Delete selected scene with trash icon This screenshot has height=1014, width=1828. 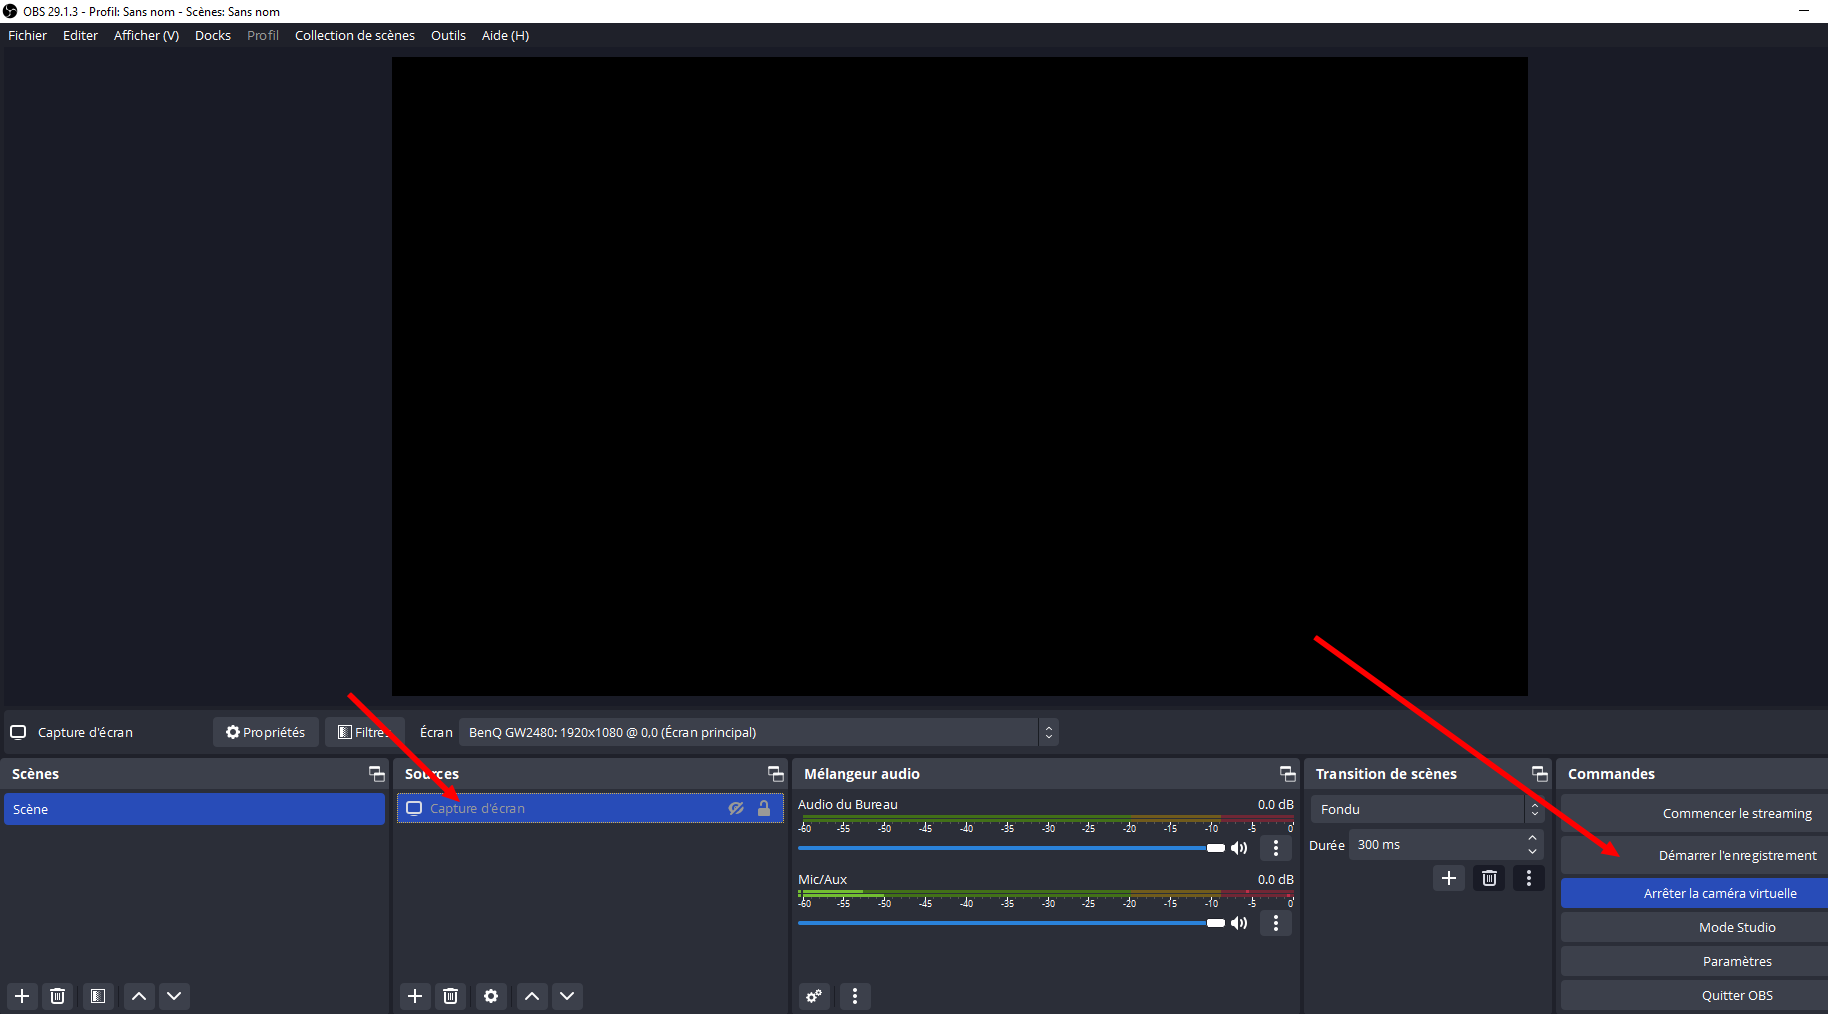click(x=58, y=996)
